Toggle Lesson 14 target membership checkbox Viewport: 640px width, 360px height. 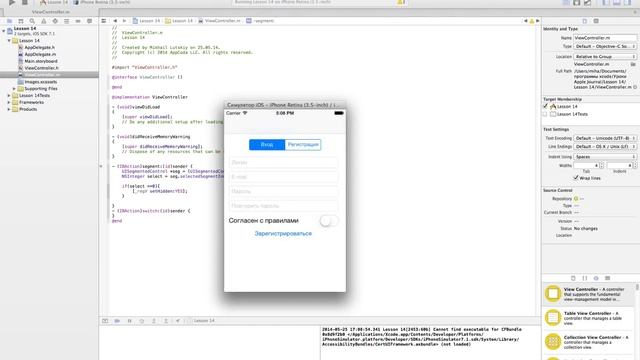click(x=545, y=106)
